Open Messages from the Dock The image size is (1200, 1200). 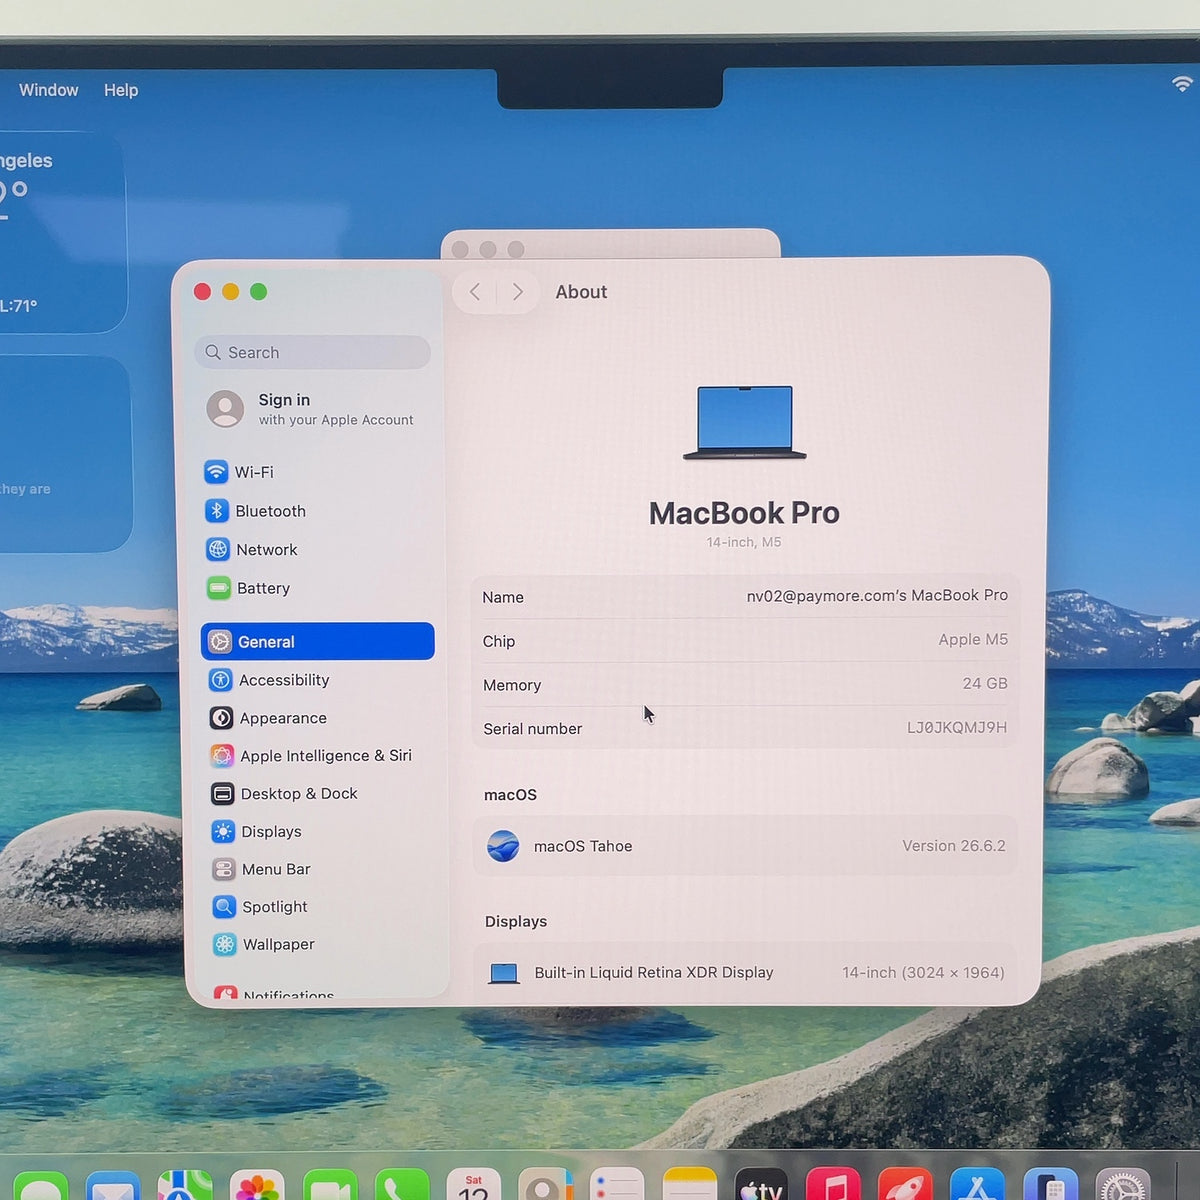click(41, 1185)
